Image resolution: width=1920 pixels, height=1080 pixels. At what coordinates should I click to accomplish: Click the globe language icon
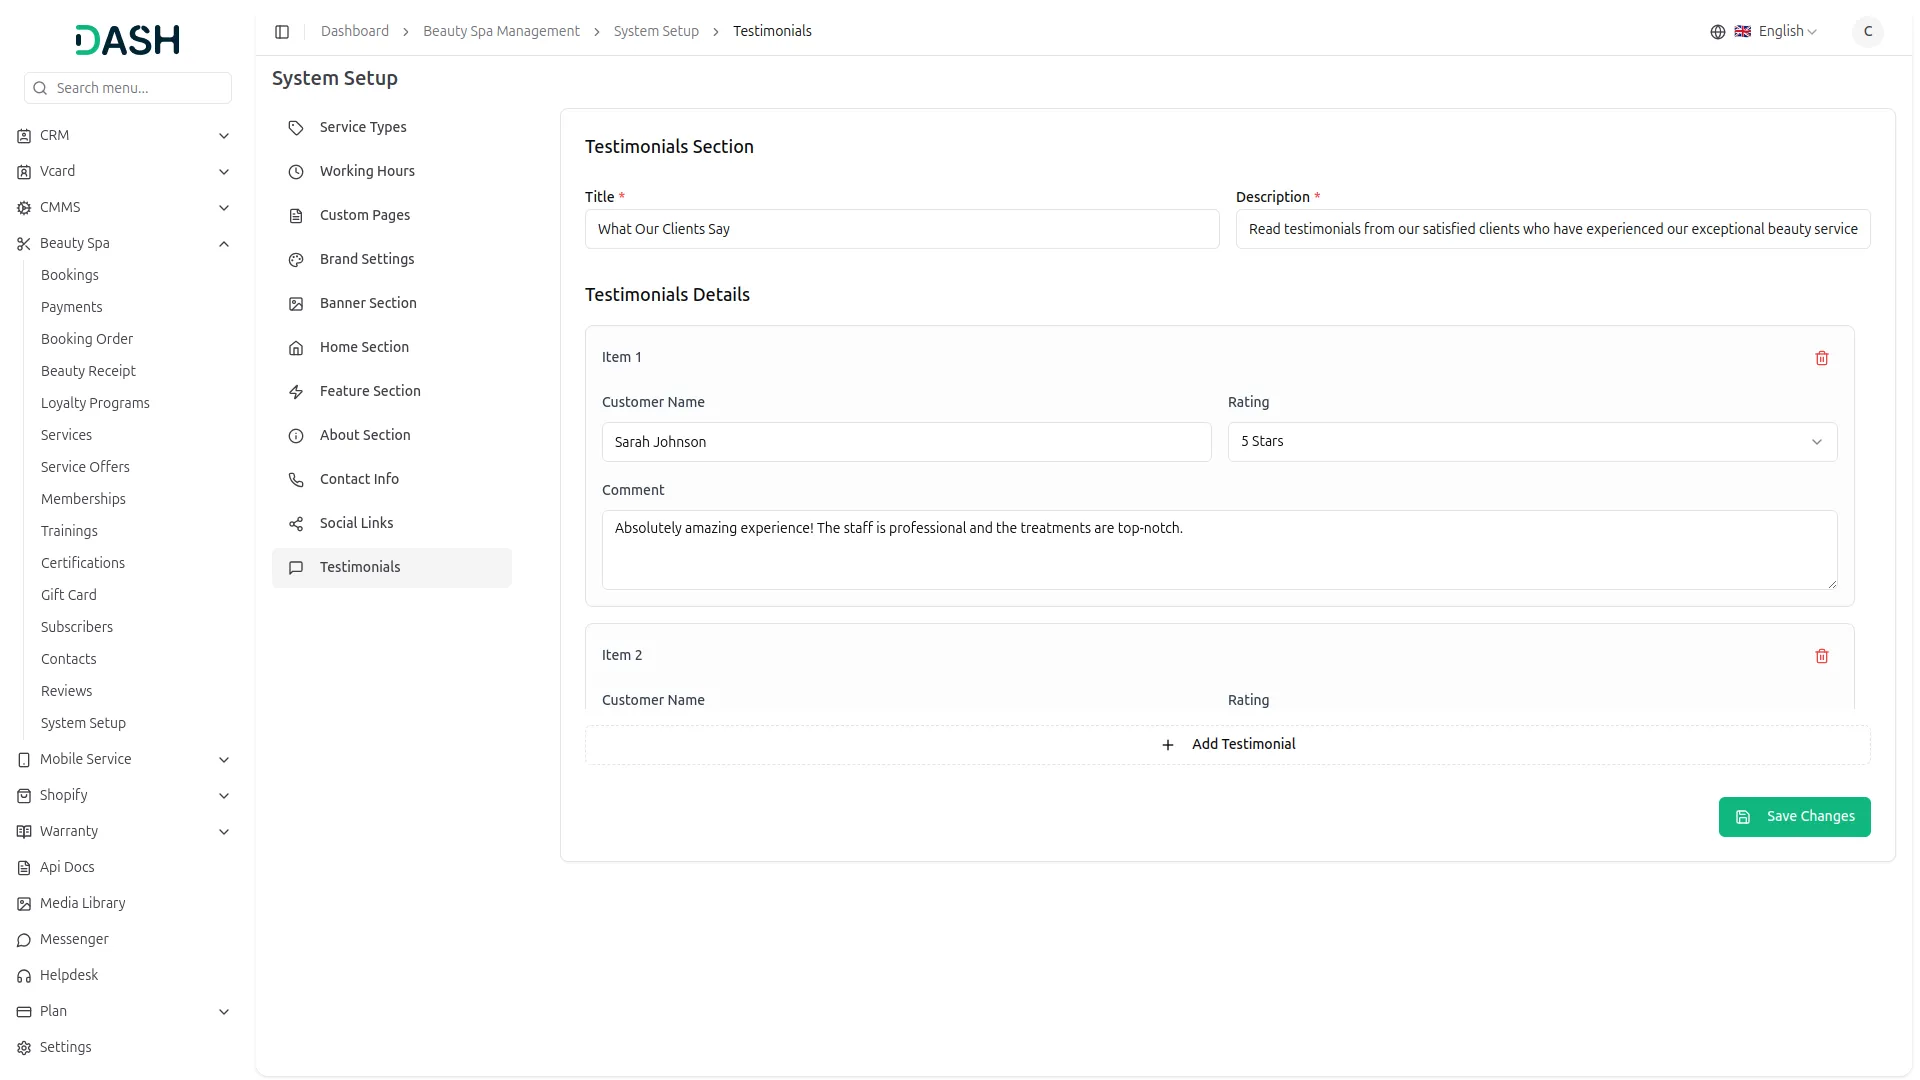point(1717,32)
